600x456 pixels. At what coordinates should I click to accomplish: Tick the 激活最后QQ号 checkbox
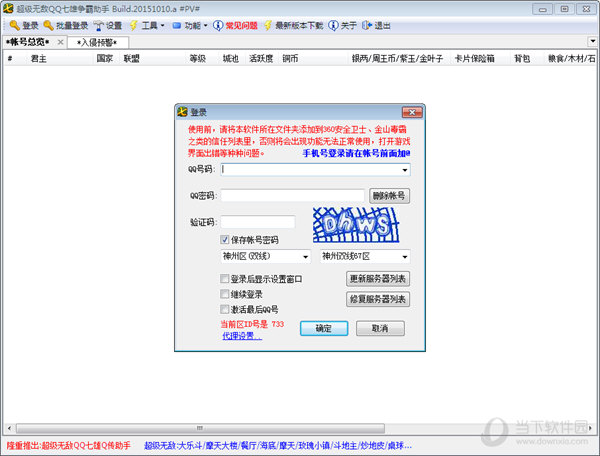[225, 310]
